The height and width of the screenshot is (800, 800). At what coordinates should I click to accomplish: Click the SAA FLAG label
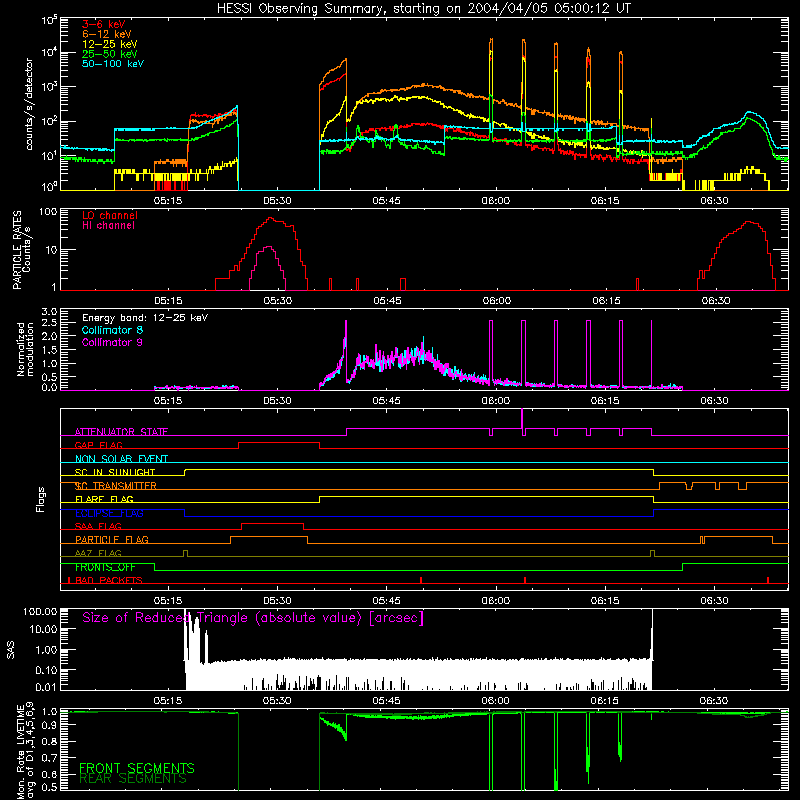(98, 527)
